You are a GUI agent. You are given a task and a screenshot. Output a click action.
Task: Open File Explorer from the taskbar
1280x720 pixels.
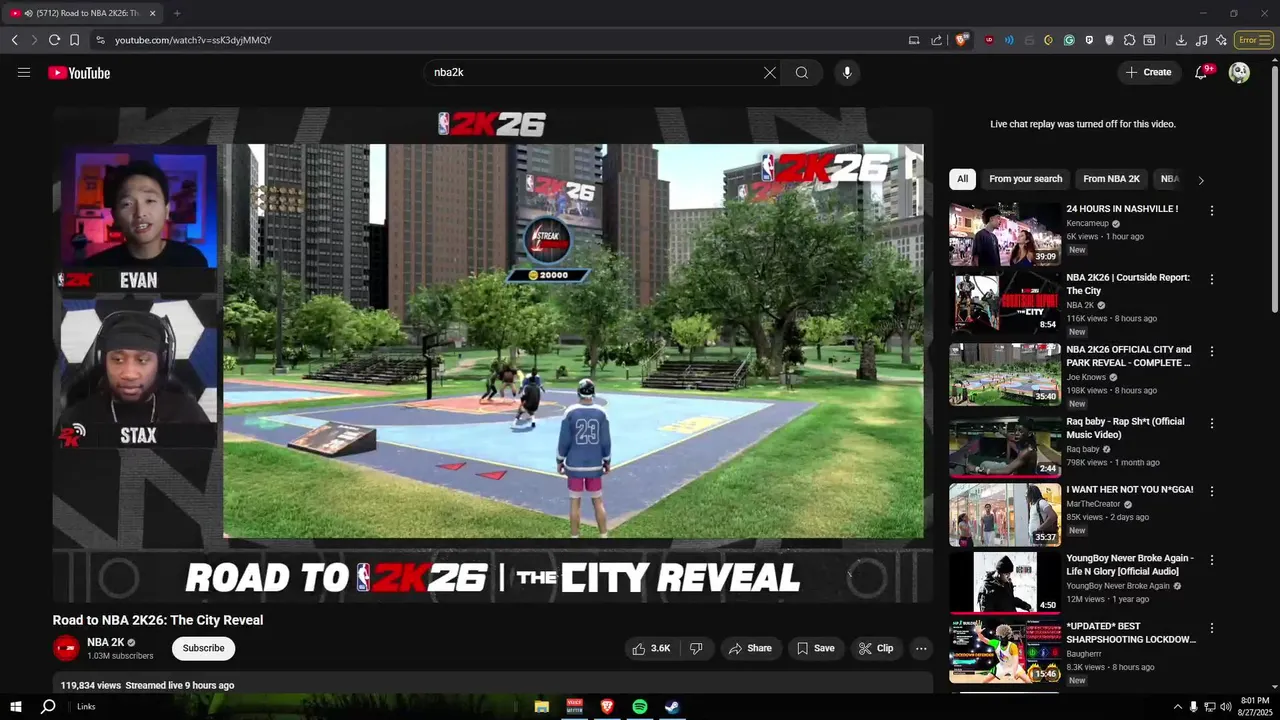(x=541, y=706)
